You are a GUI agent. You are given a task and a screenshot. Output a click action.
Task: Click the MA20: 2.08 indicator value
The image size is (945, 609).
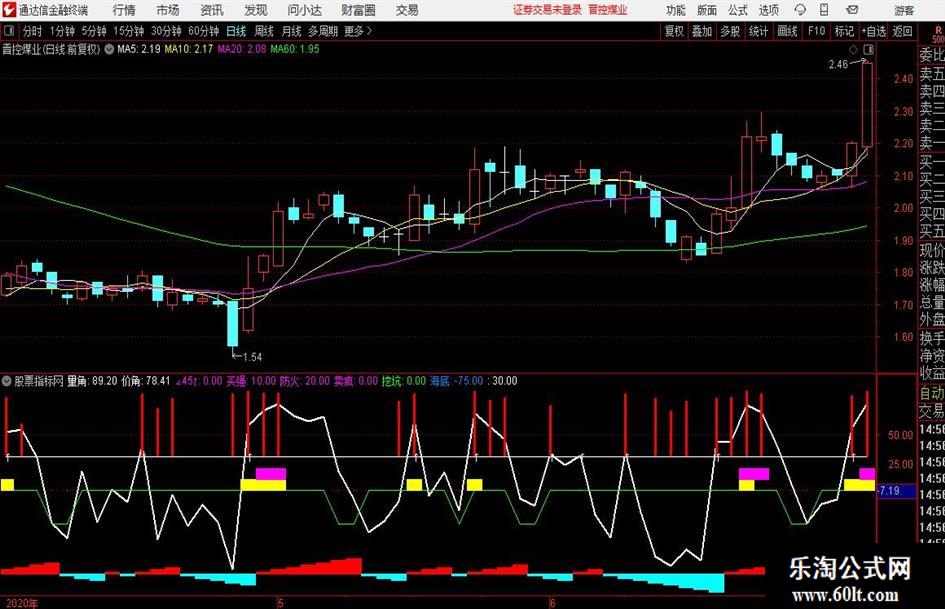point(242,49)
